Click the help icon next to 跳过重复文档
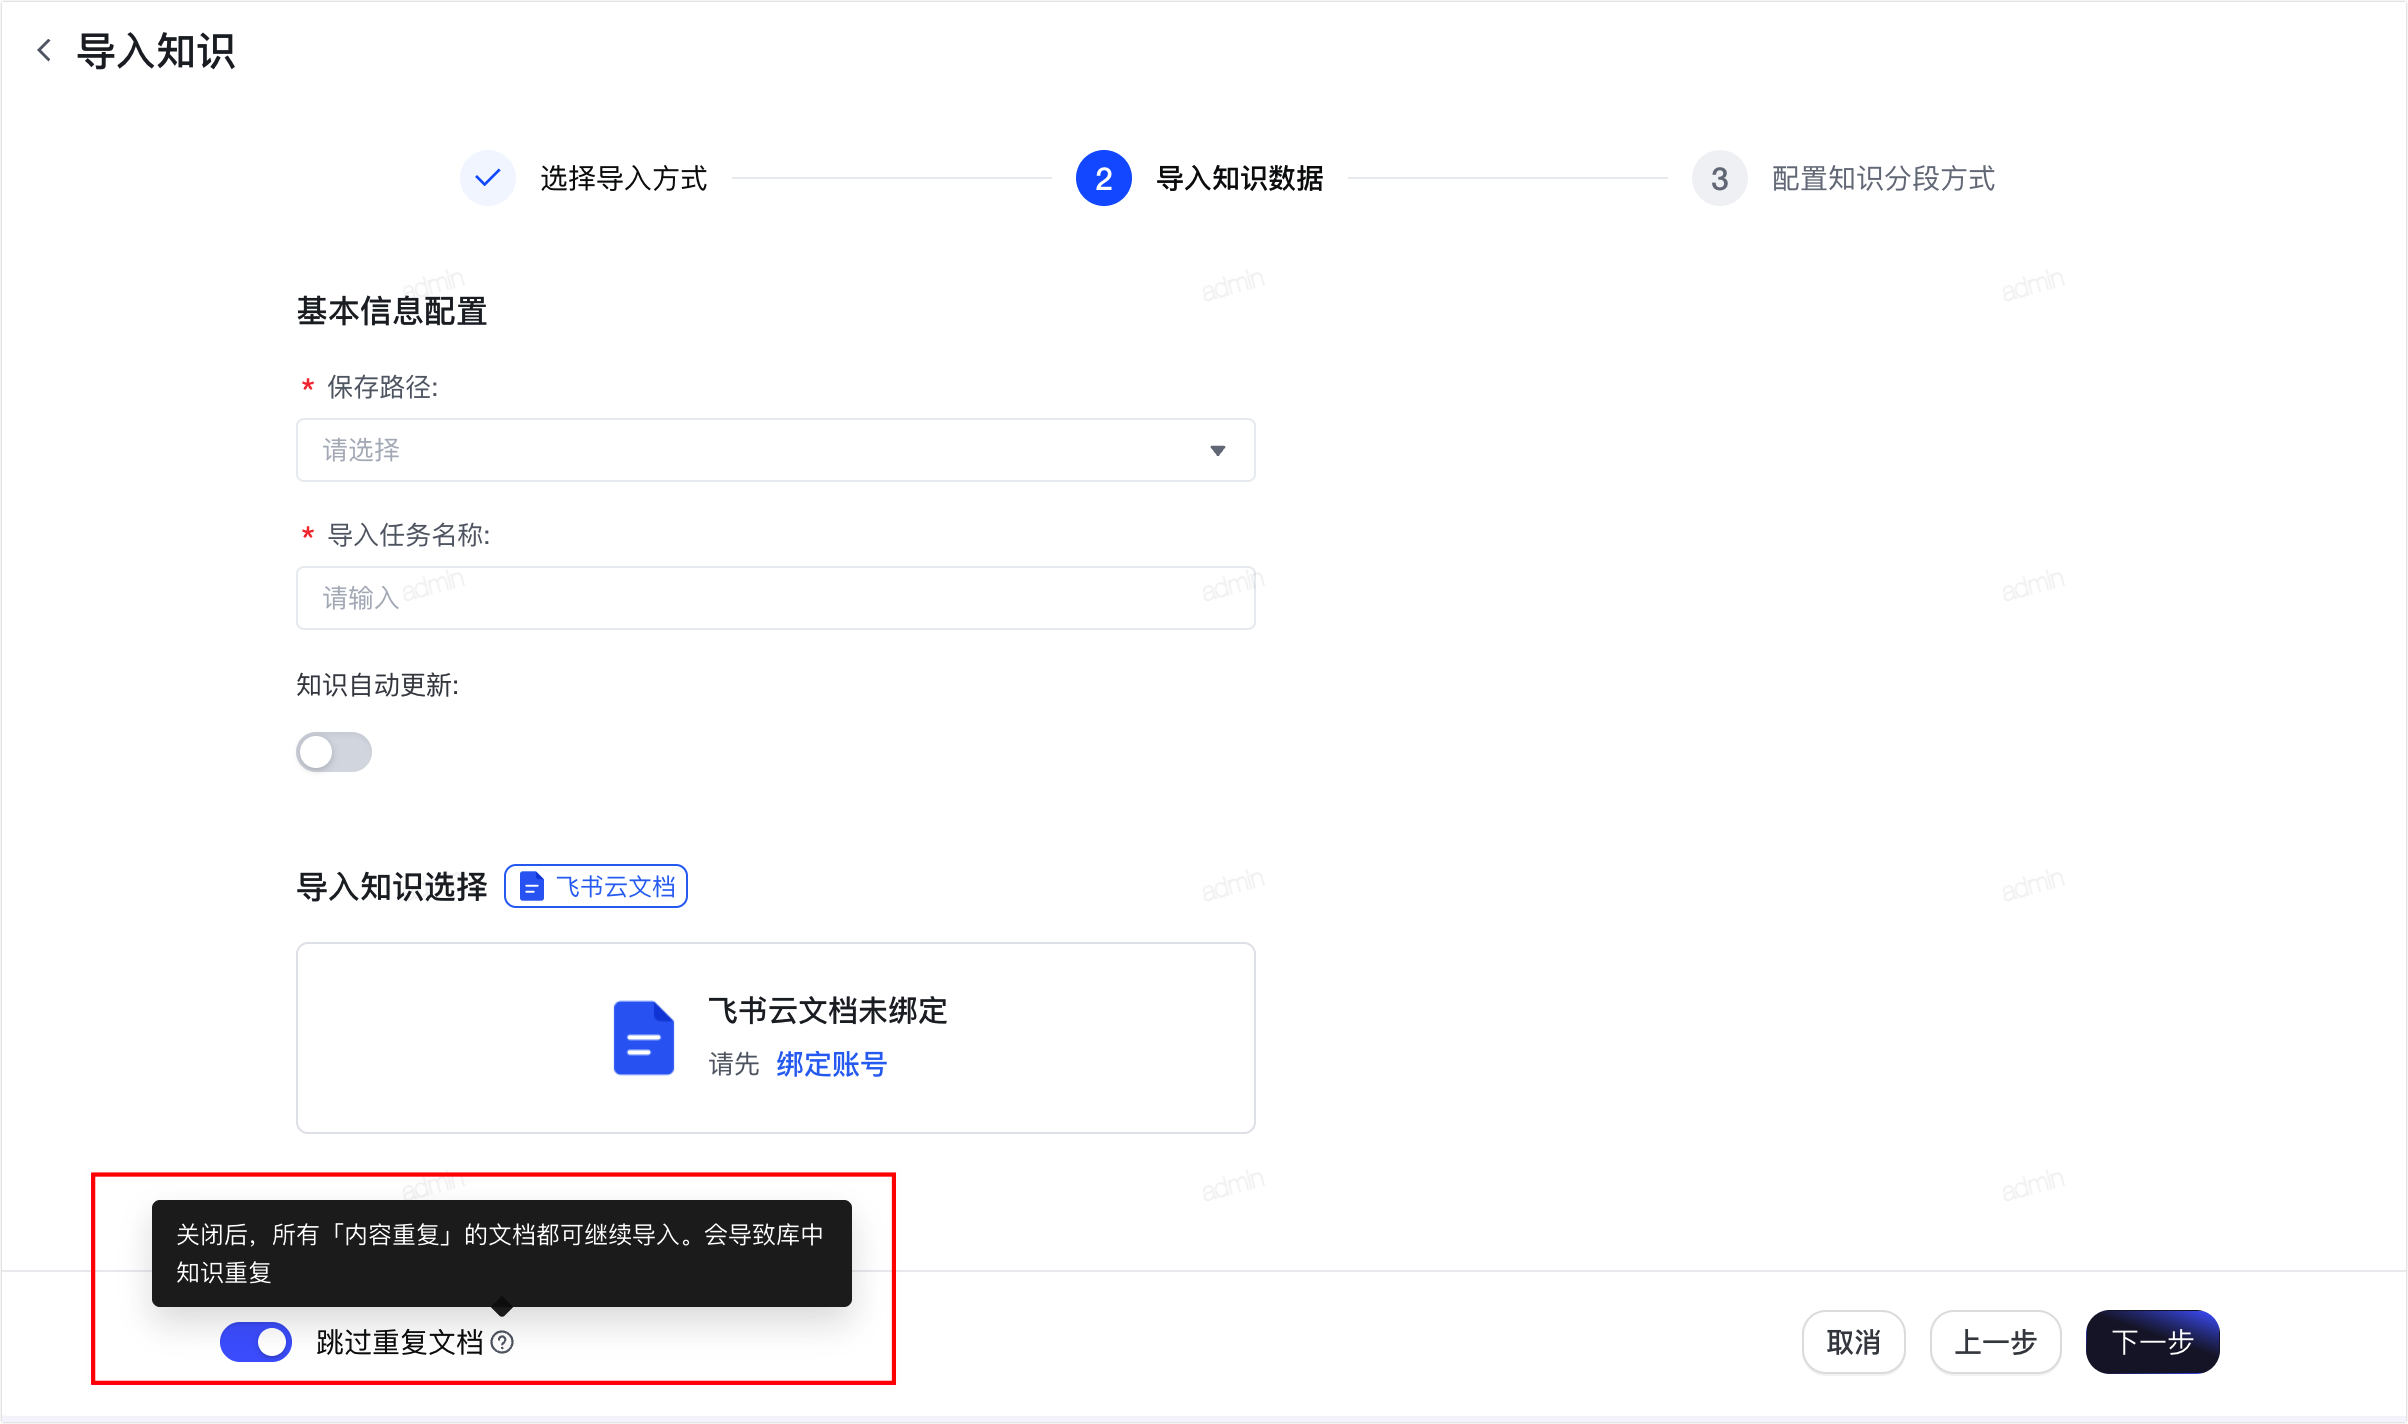The image size is (2408, 1424). (503, 1342)
